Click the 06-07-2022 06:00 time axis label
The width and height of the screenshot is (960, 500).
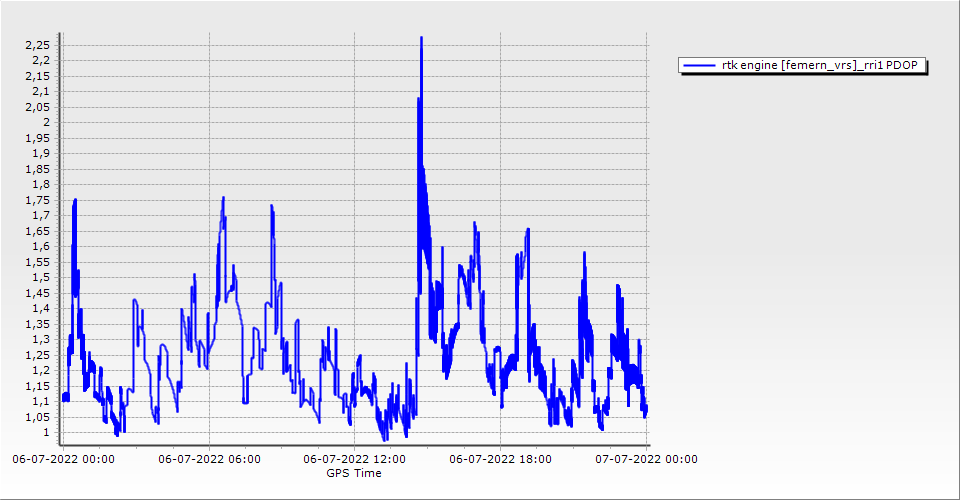pyautogui.click(x=209, y=460)
